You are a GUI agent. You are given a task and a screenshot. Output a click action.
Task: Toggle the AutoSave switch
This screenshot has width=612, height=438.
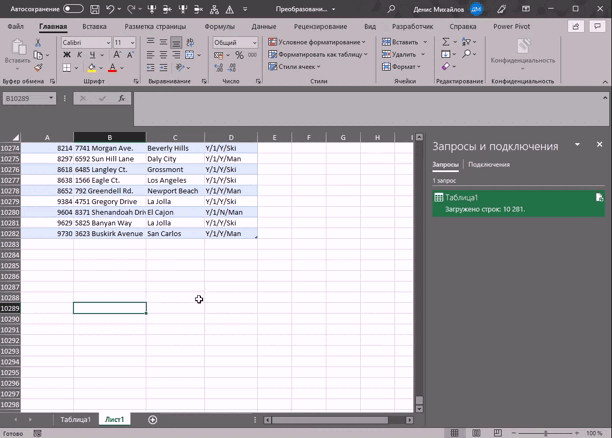click(73, 9)
